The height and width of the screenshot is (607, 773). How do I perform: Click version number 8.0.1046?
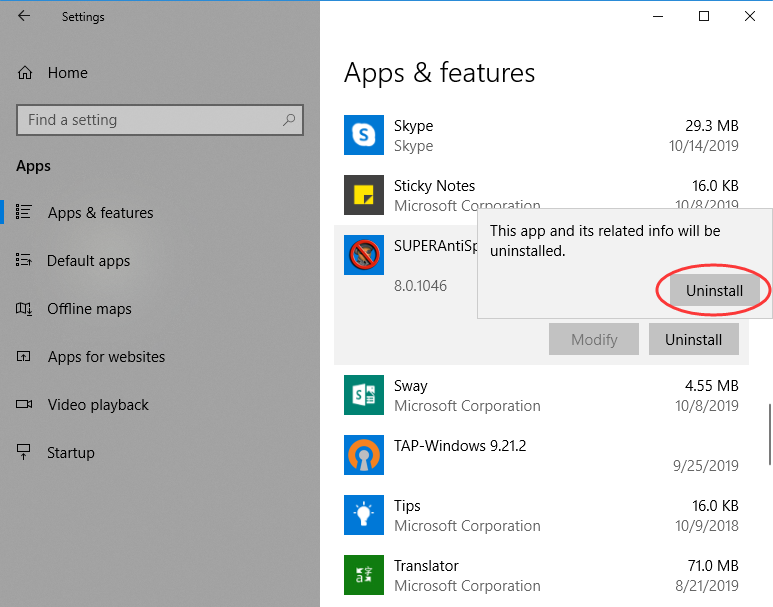[420, 286]
